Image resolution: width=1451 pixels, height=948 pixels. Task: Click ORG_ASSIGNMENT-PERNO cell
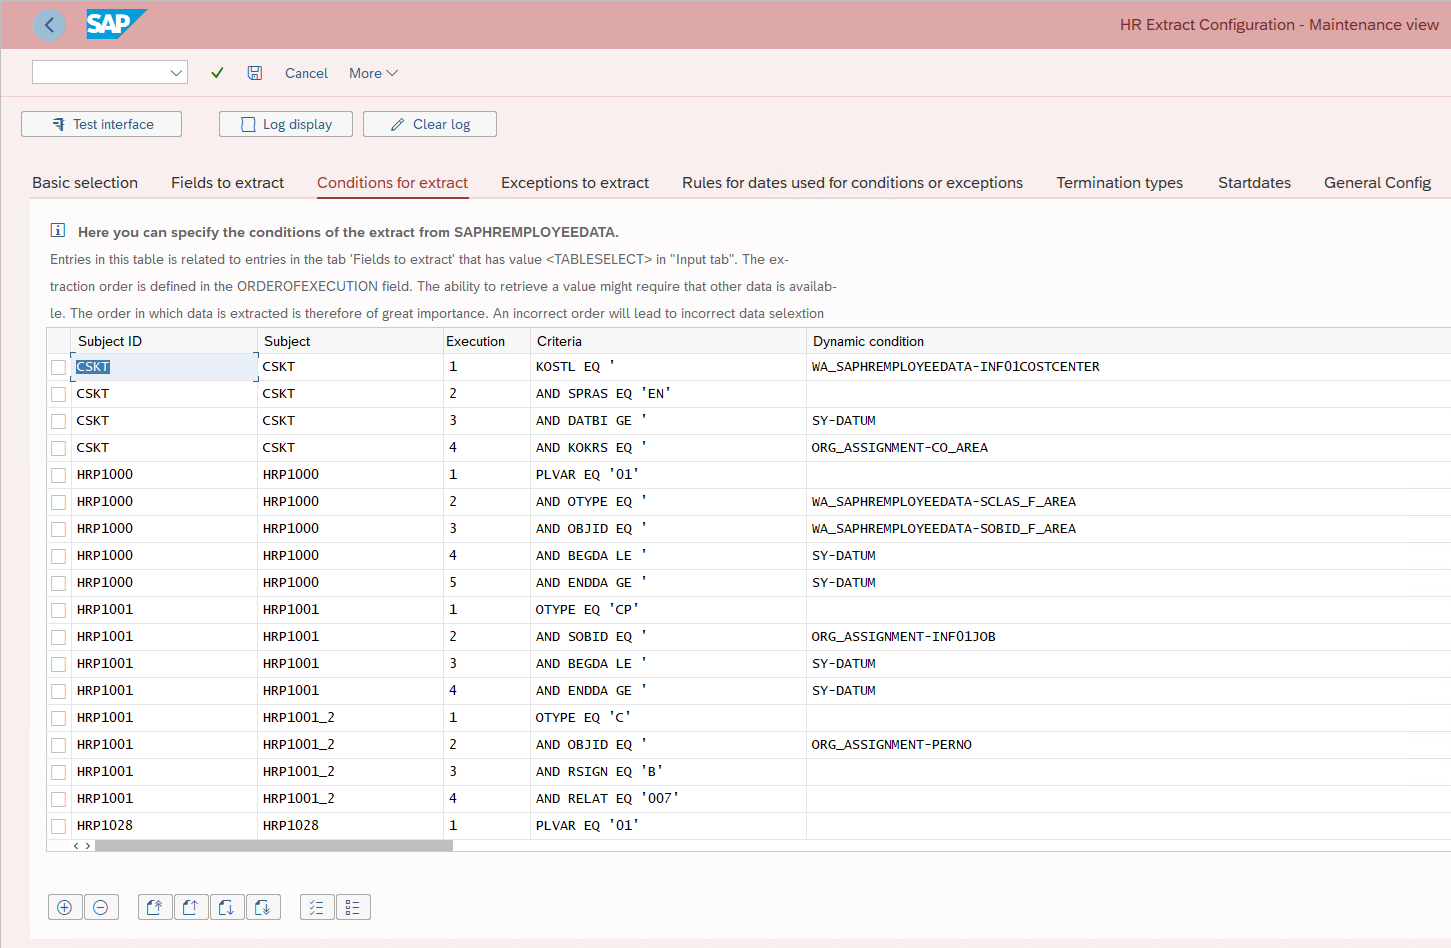tap(1128, 745)
